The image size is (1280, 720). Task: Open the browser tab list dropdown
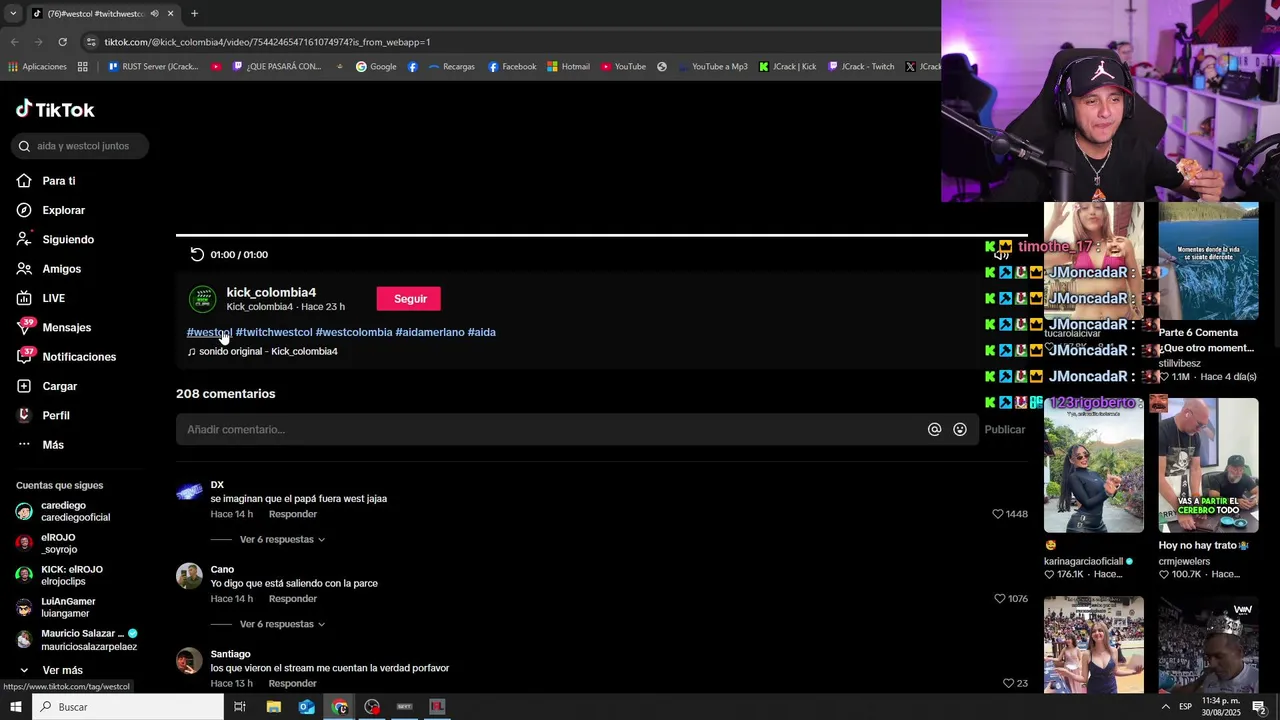(13, 14)
